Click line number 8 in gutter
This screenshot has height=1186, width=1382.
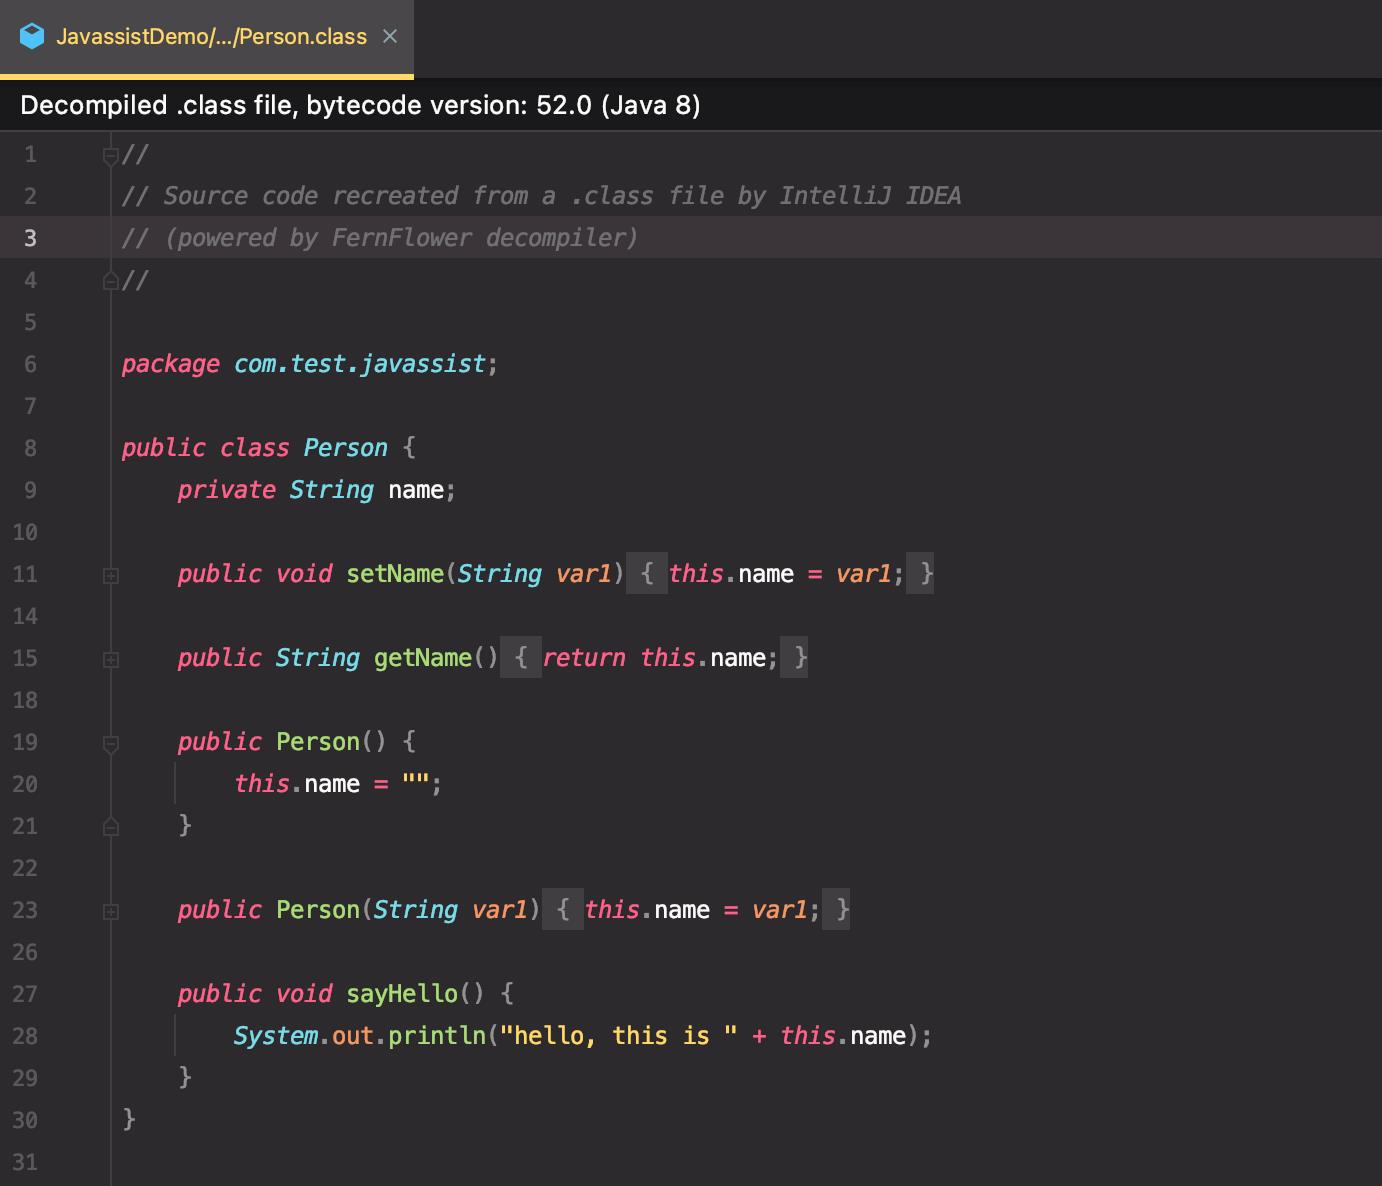pos(30,448)
